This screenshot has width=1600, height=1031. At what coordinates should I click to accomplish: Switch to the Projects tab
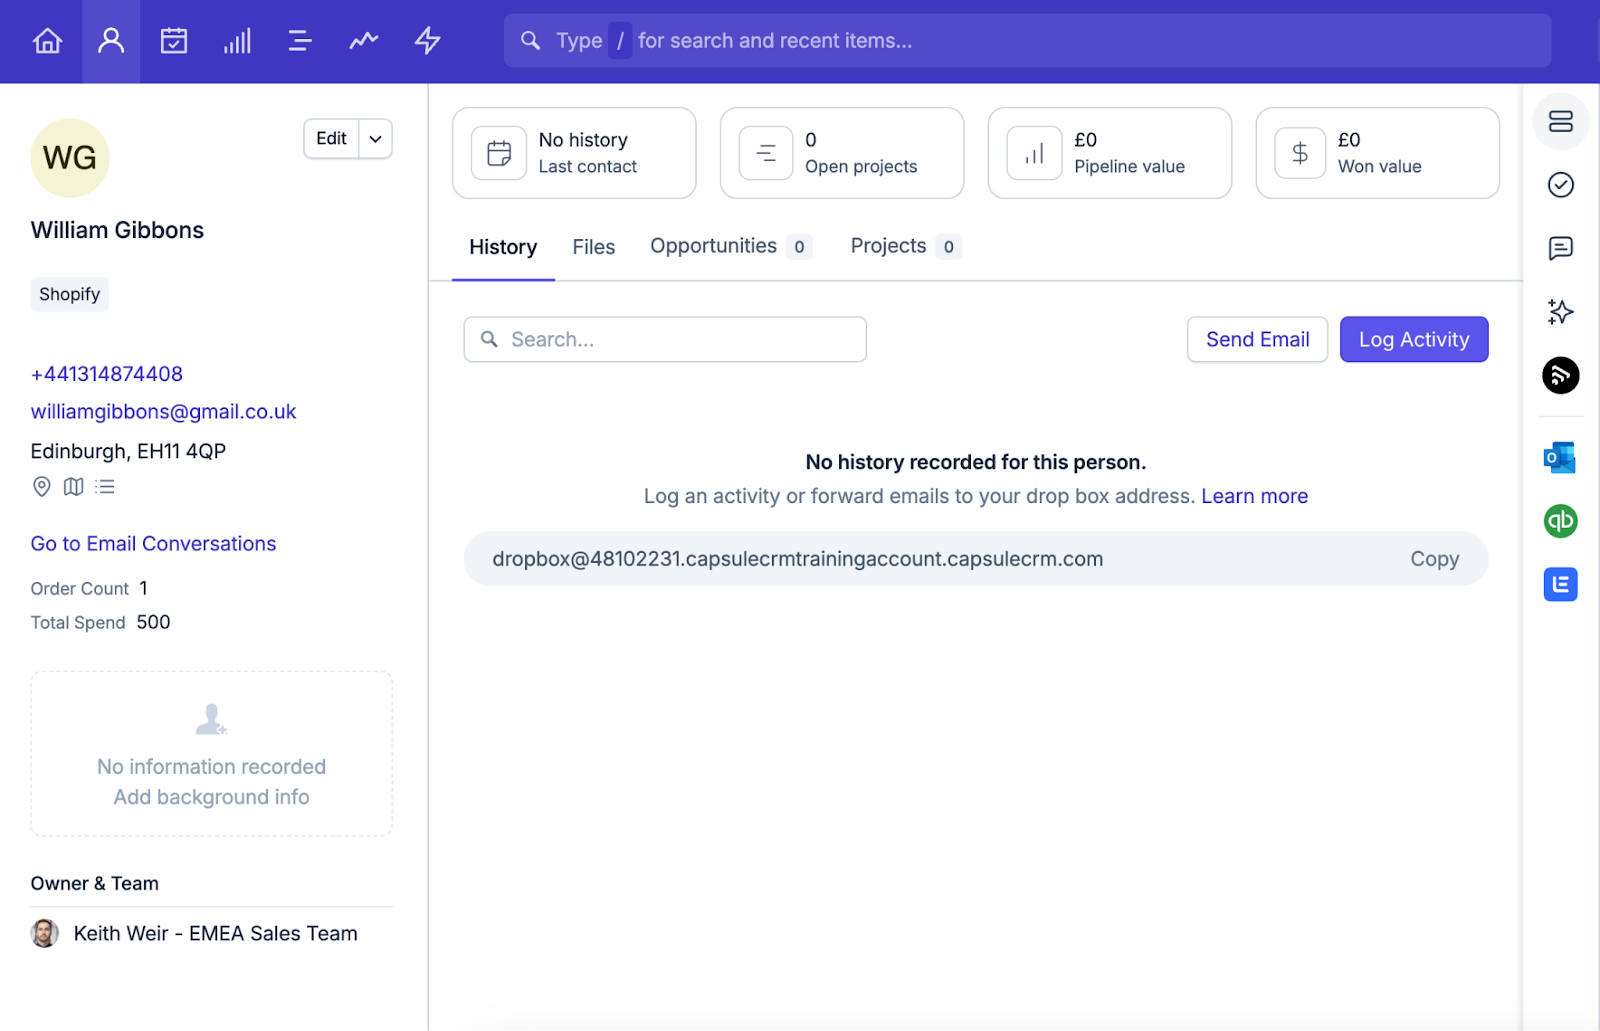[905, 246]
